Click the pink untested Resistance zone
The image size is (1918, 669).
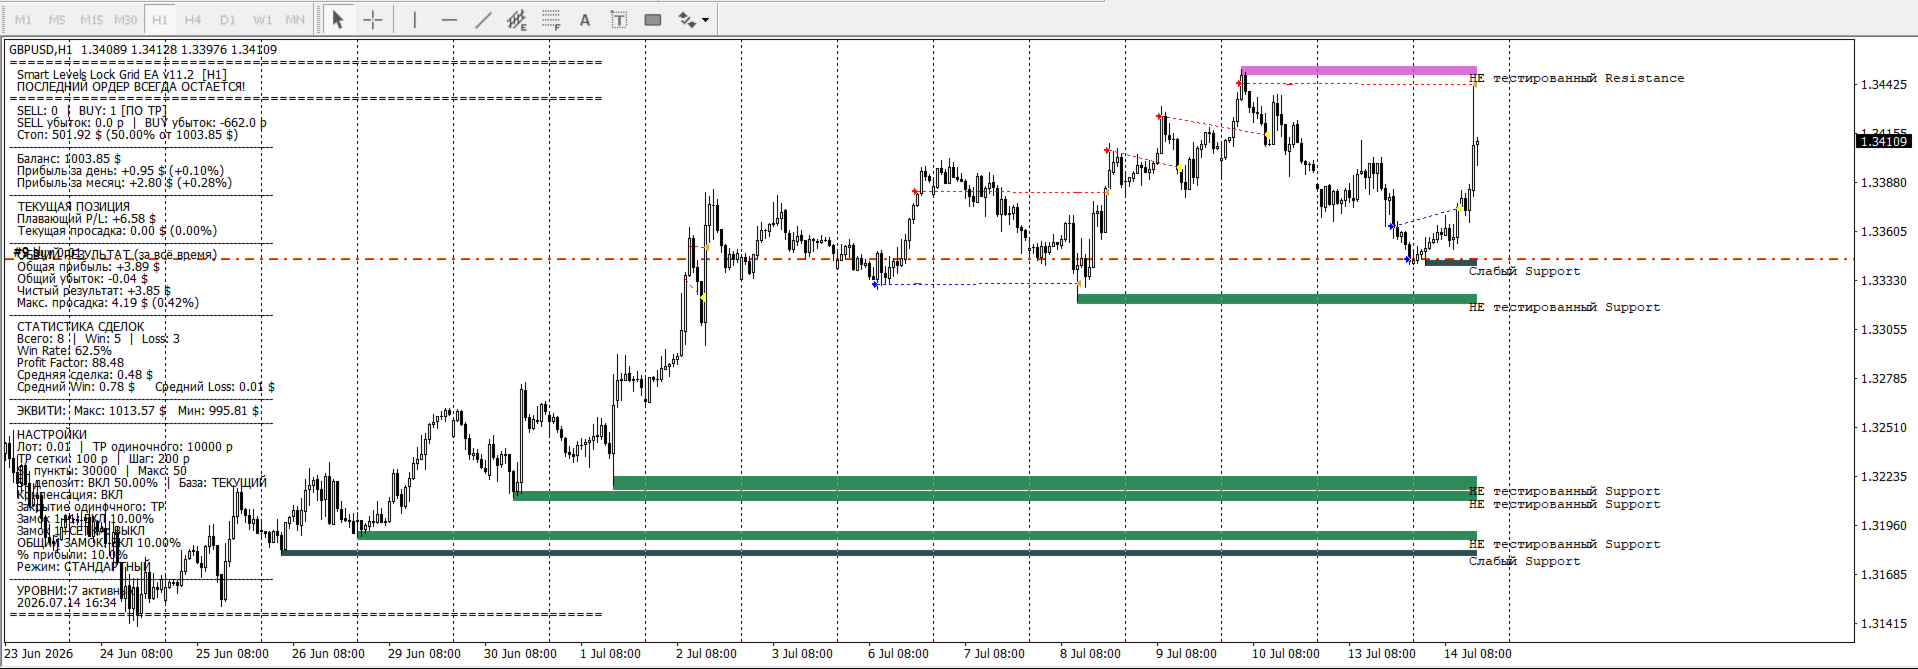click(1358, 70)
